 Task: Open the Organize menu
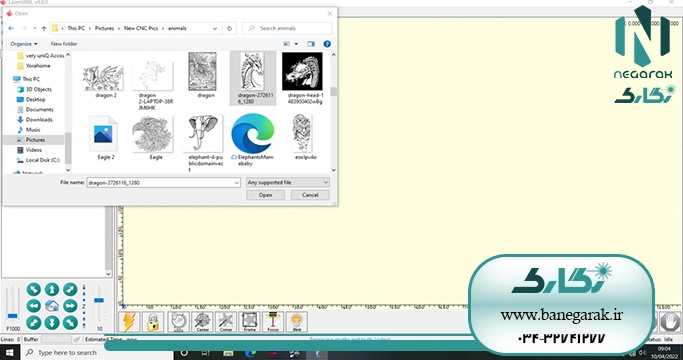[24, 44]
